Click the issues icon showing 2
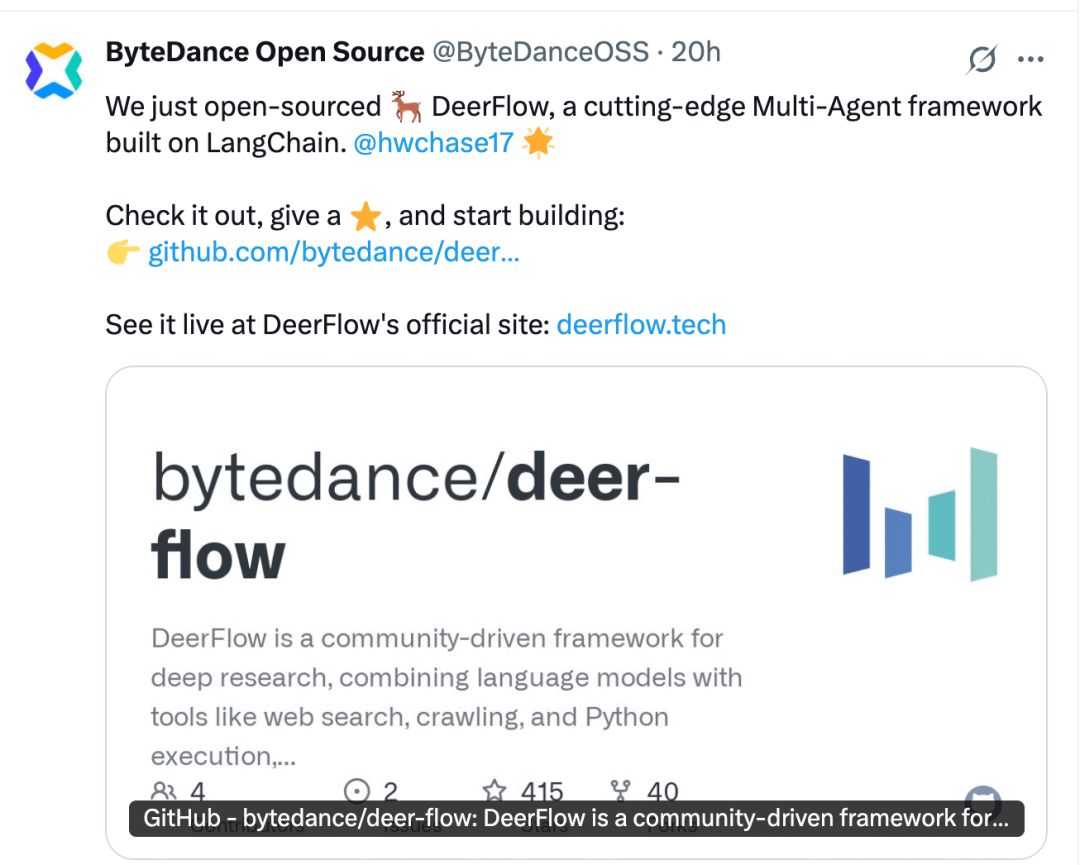The width and height of the screenshot is (1080, 865). pos(357,791)
